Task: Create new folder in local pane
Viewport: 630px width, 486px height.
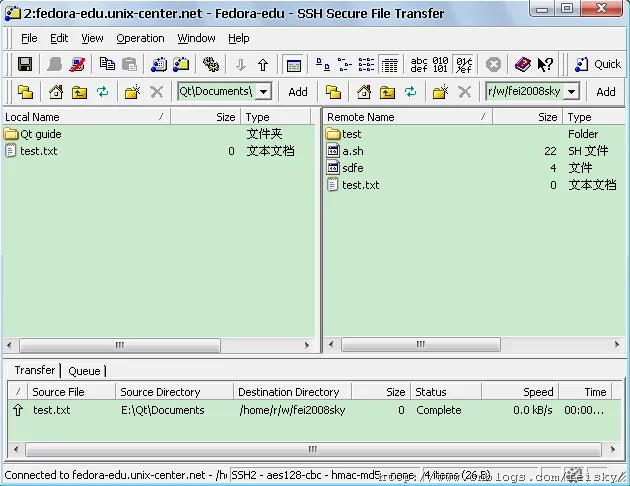Action: (132, 92)
